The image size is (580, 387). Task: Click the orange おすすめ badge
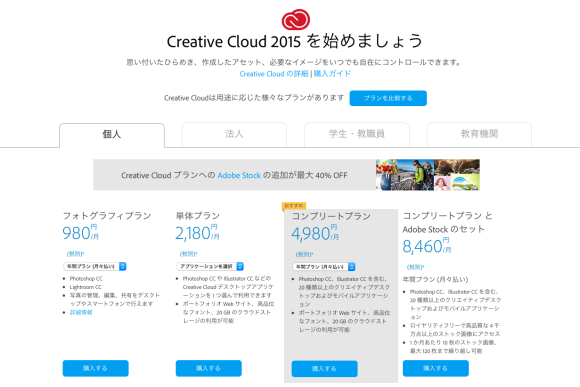tap(294, 206)
